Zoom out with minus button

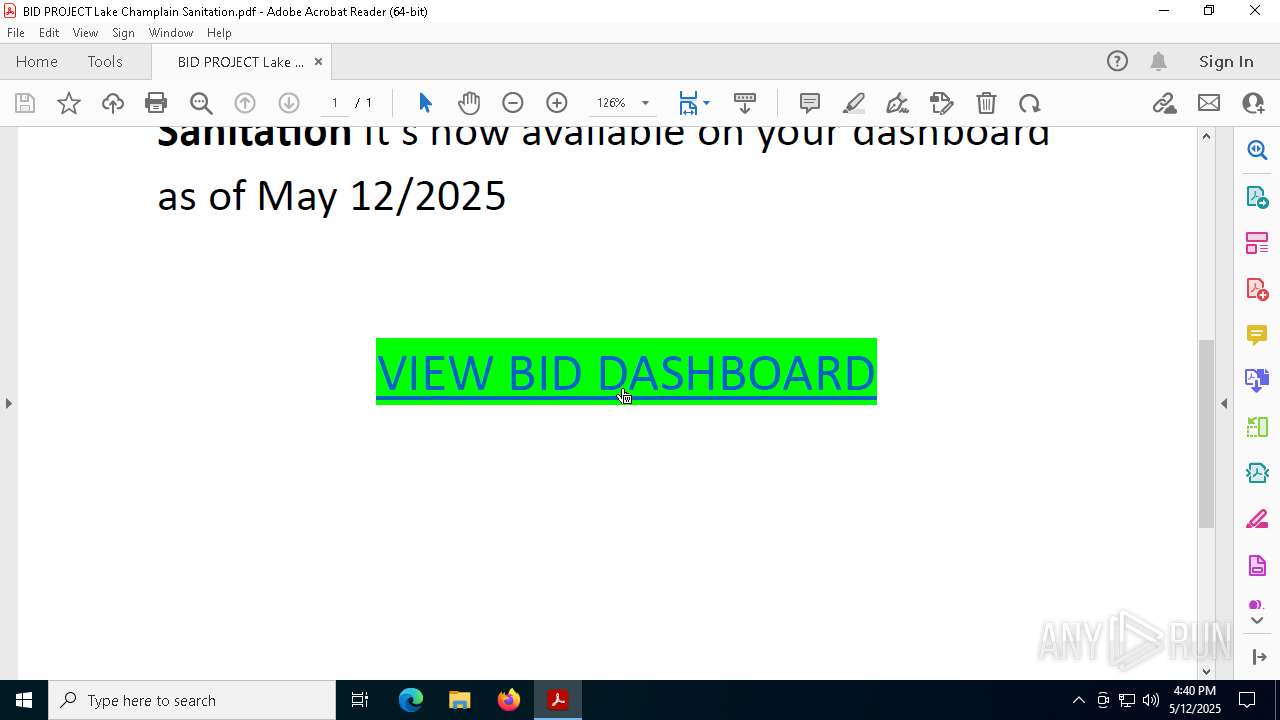pos(513,103)
